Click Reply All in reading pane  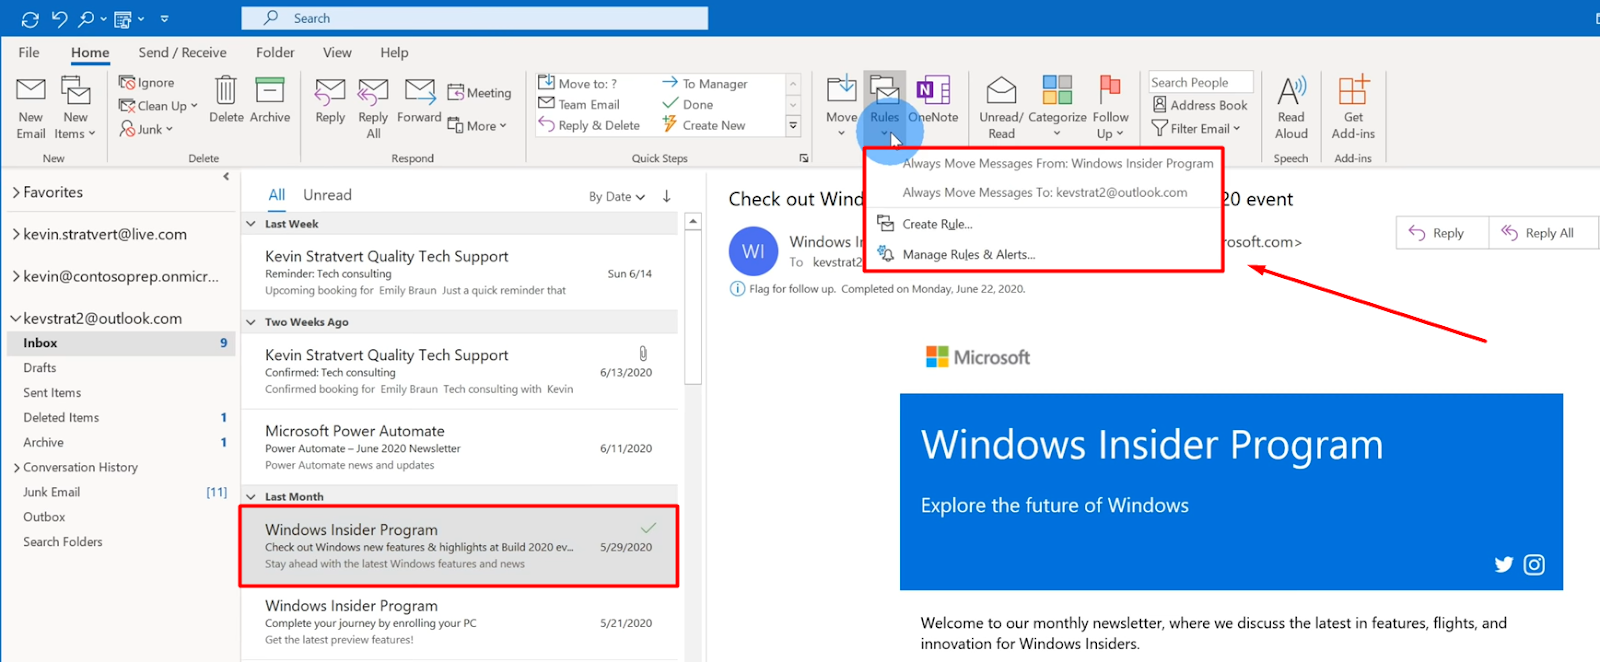tap(1544, 233)
